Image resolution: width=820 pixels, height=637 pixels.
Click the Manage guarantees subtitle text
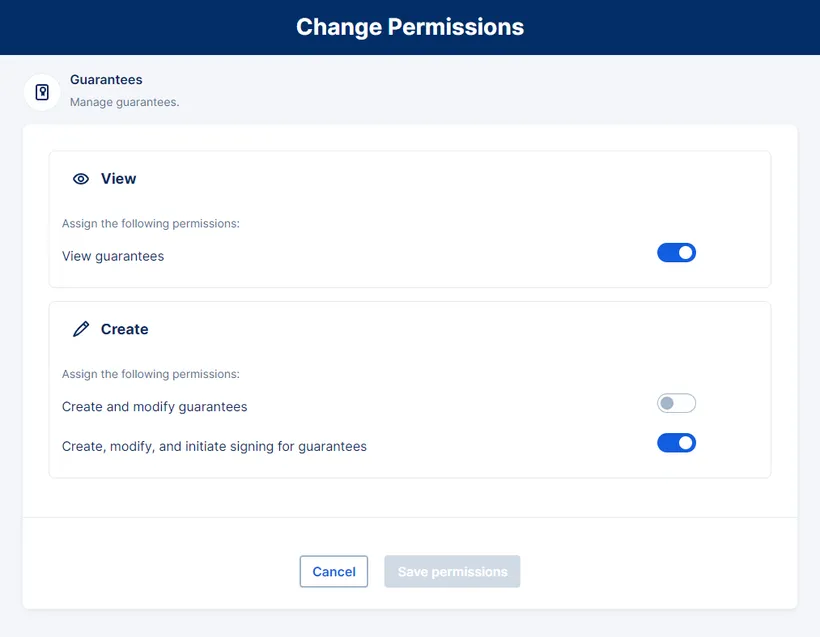(124, 102)
